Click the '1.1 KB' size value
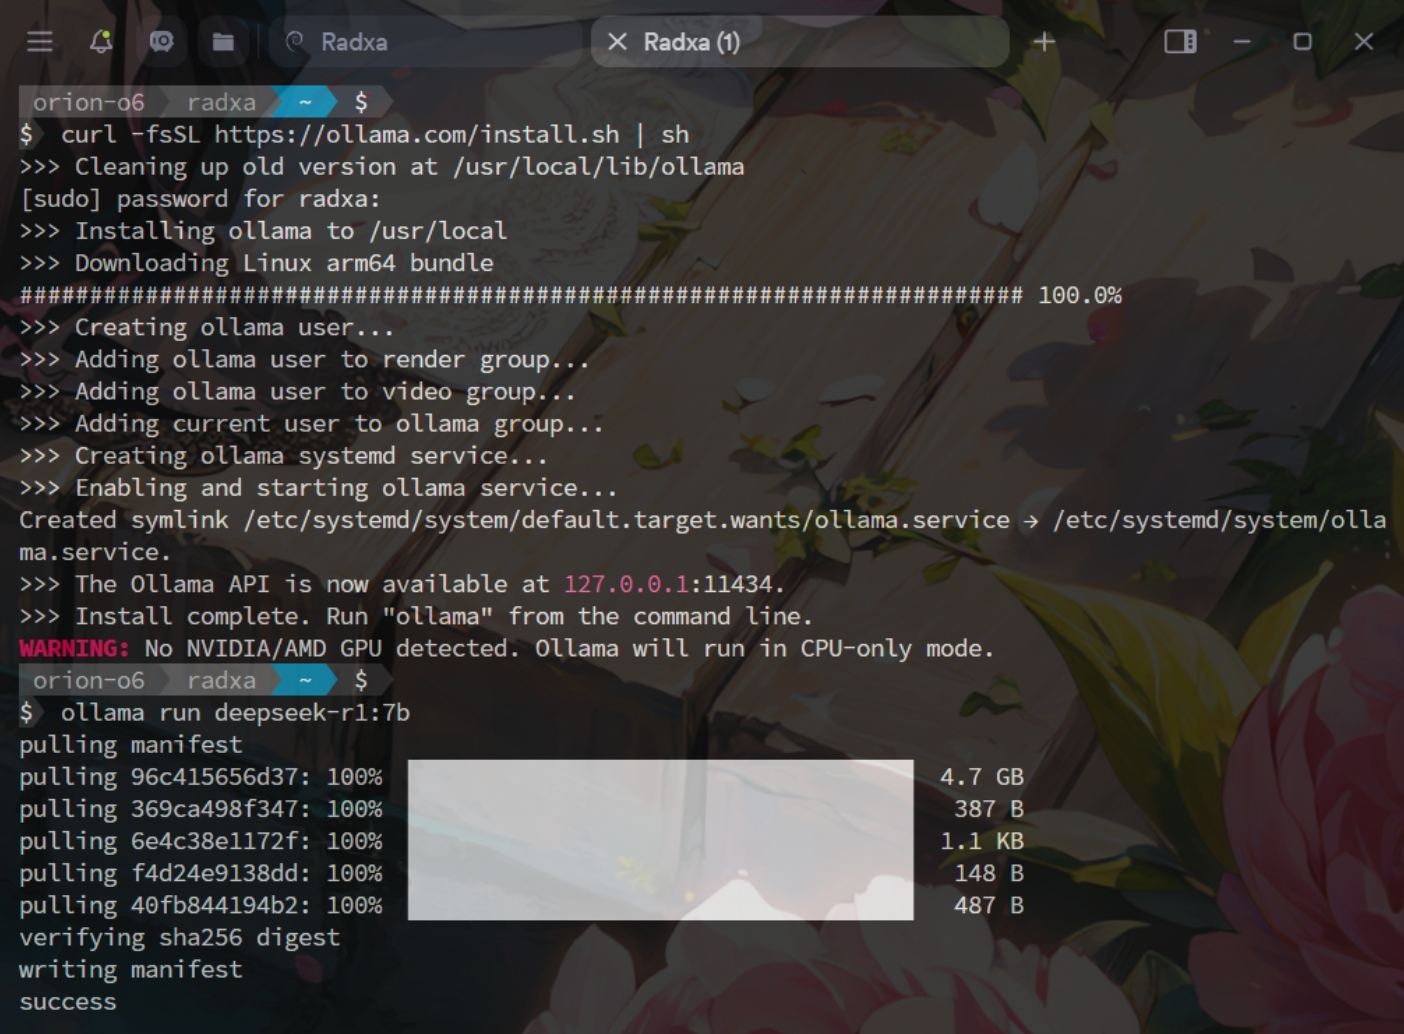 (982, 841)
